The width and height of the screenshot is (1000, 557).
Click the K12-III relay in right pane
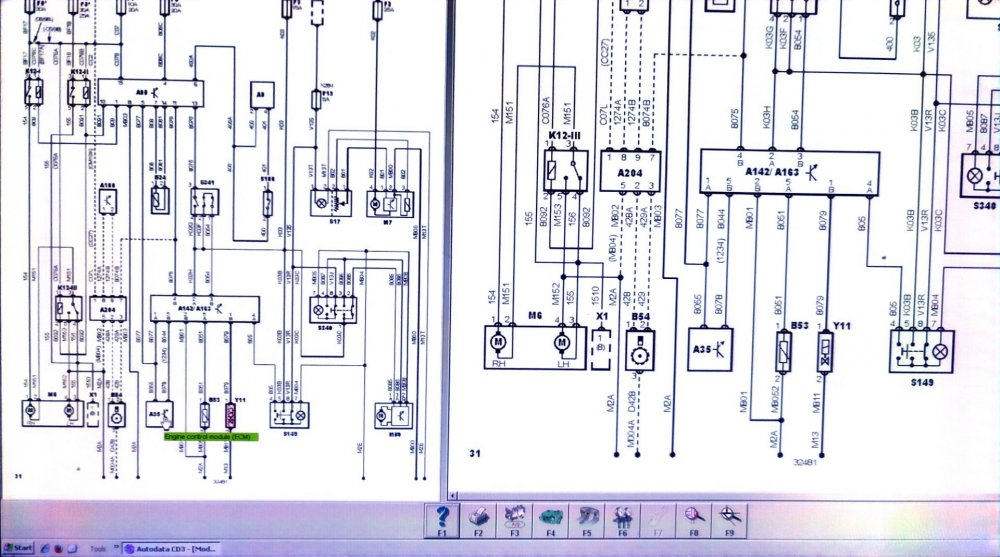561,172
